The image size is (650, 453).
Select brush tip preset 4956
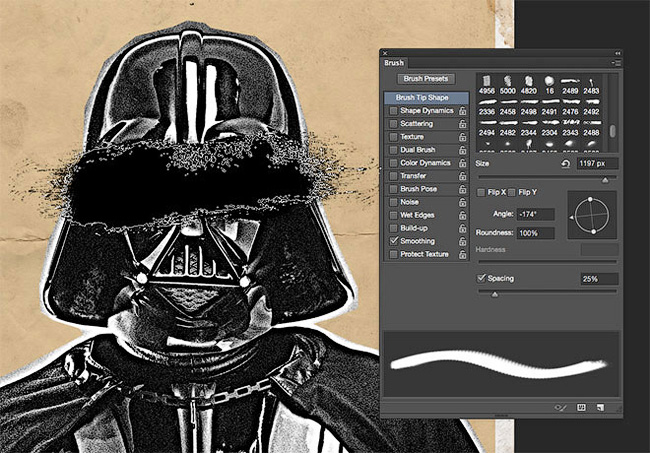[x=487, y=85]
